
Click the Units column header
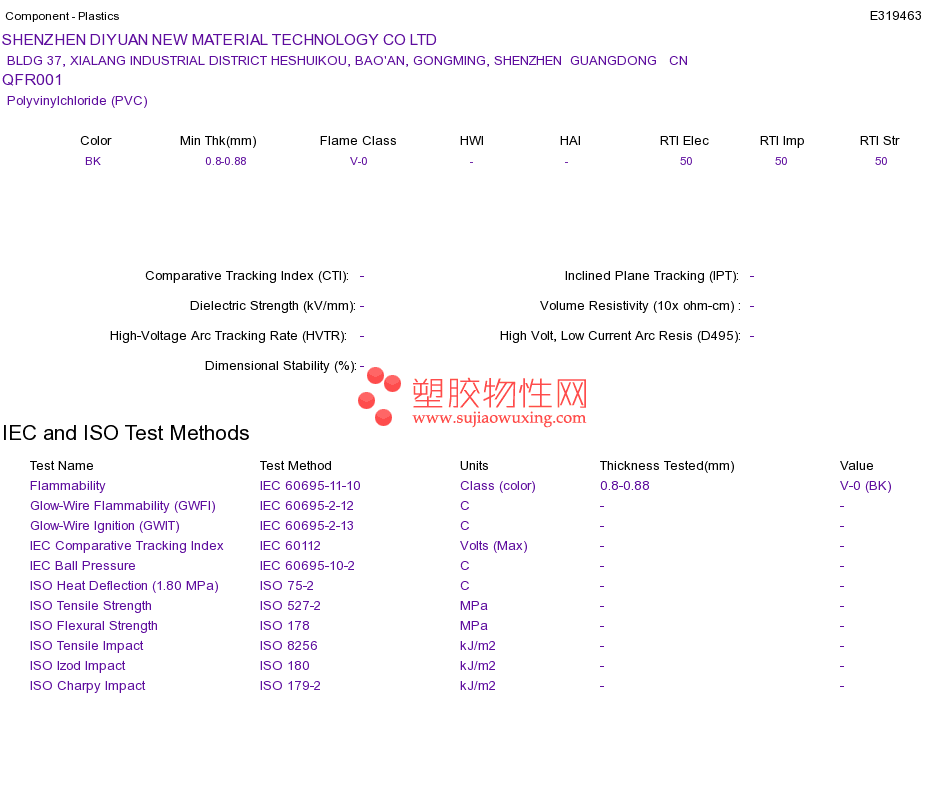tap(474, 465)
